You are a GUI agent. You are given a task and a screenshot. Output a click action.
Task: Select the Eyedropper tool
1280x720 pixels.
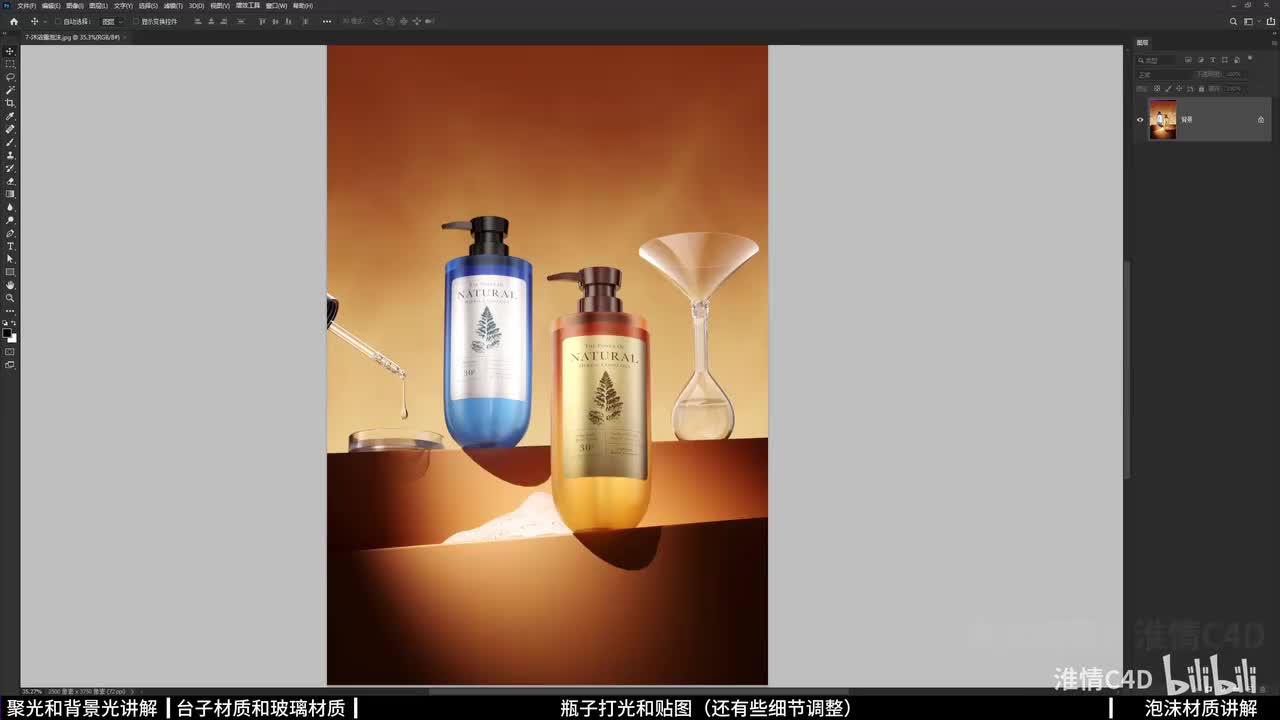coord(10,116)
